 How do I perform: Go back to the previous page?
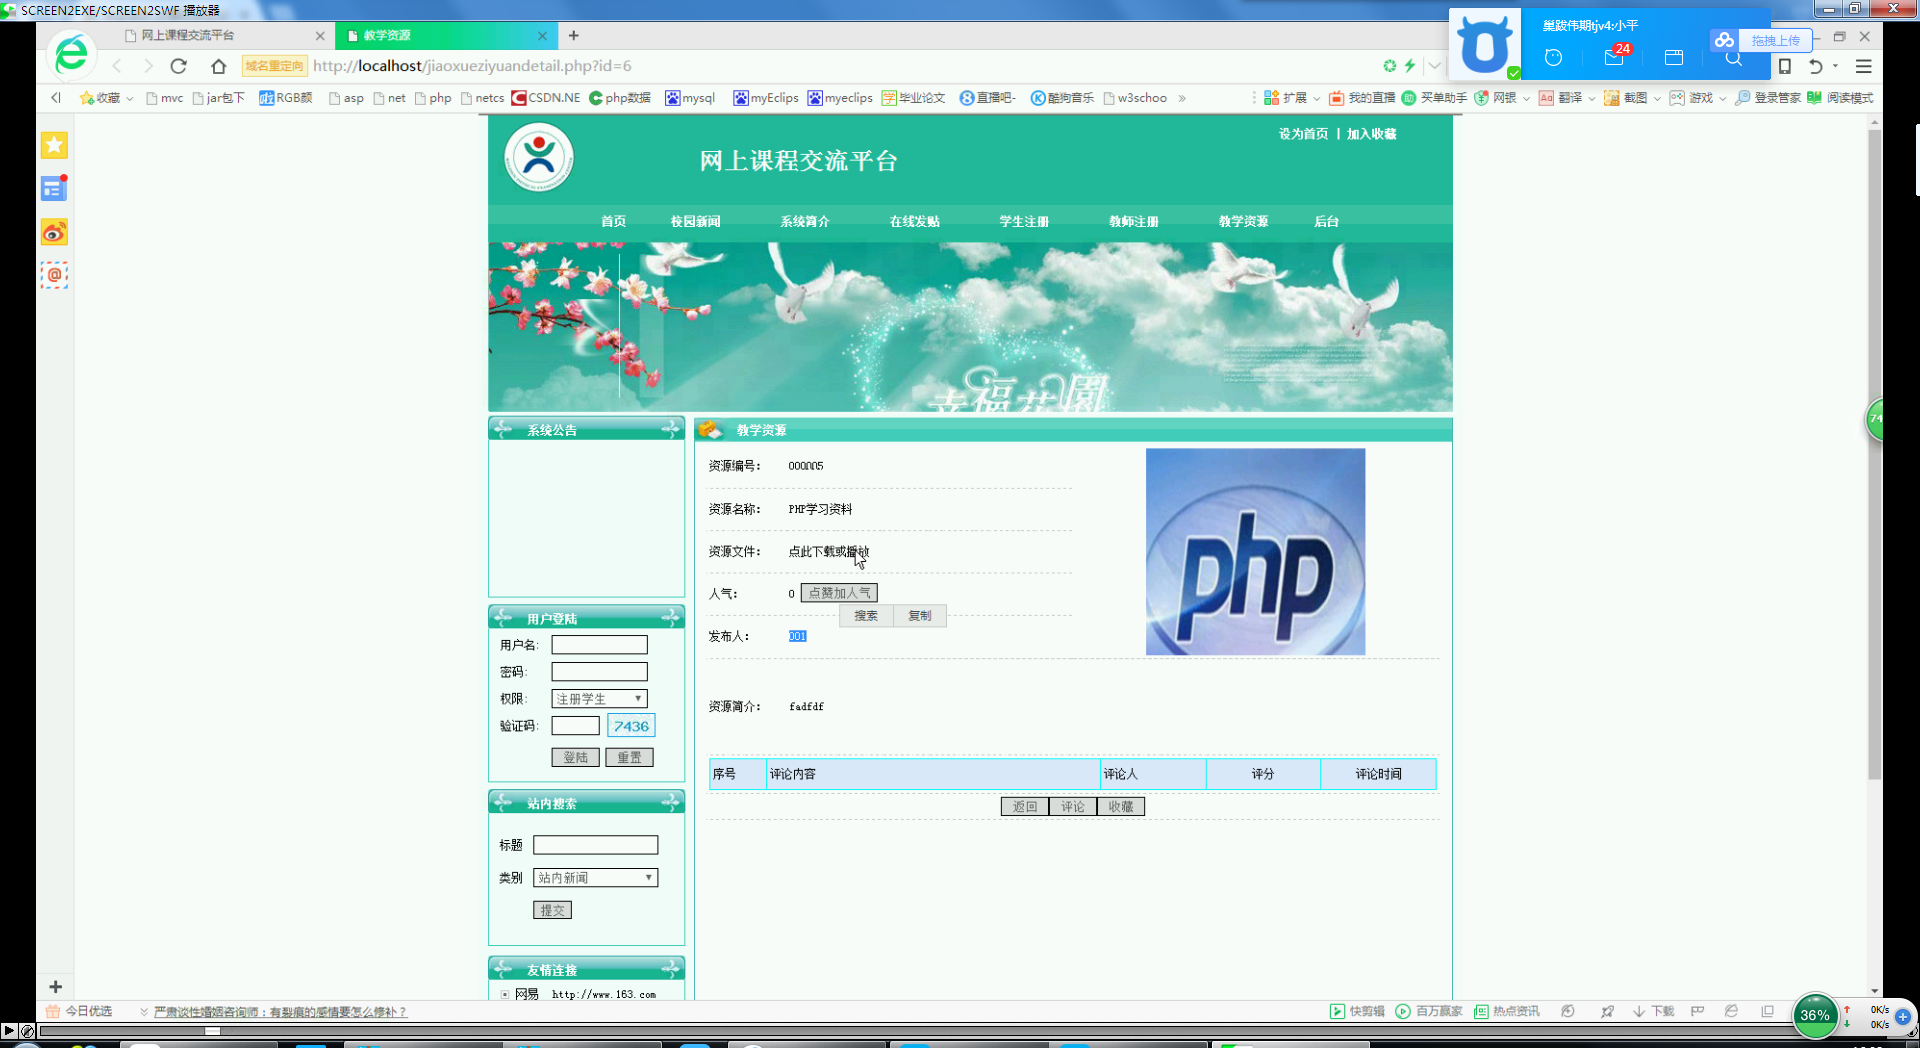pyautogui.click(x=117, y=66)
